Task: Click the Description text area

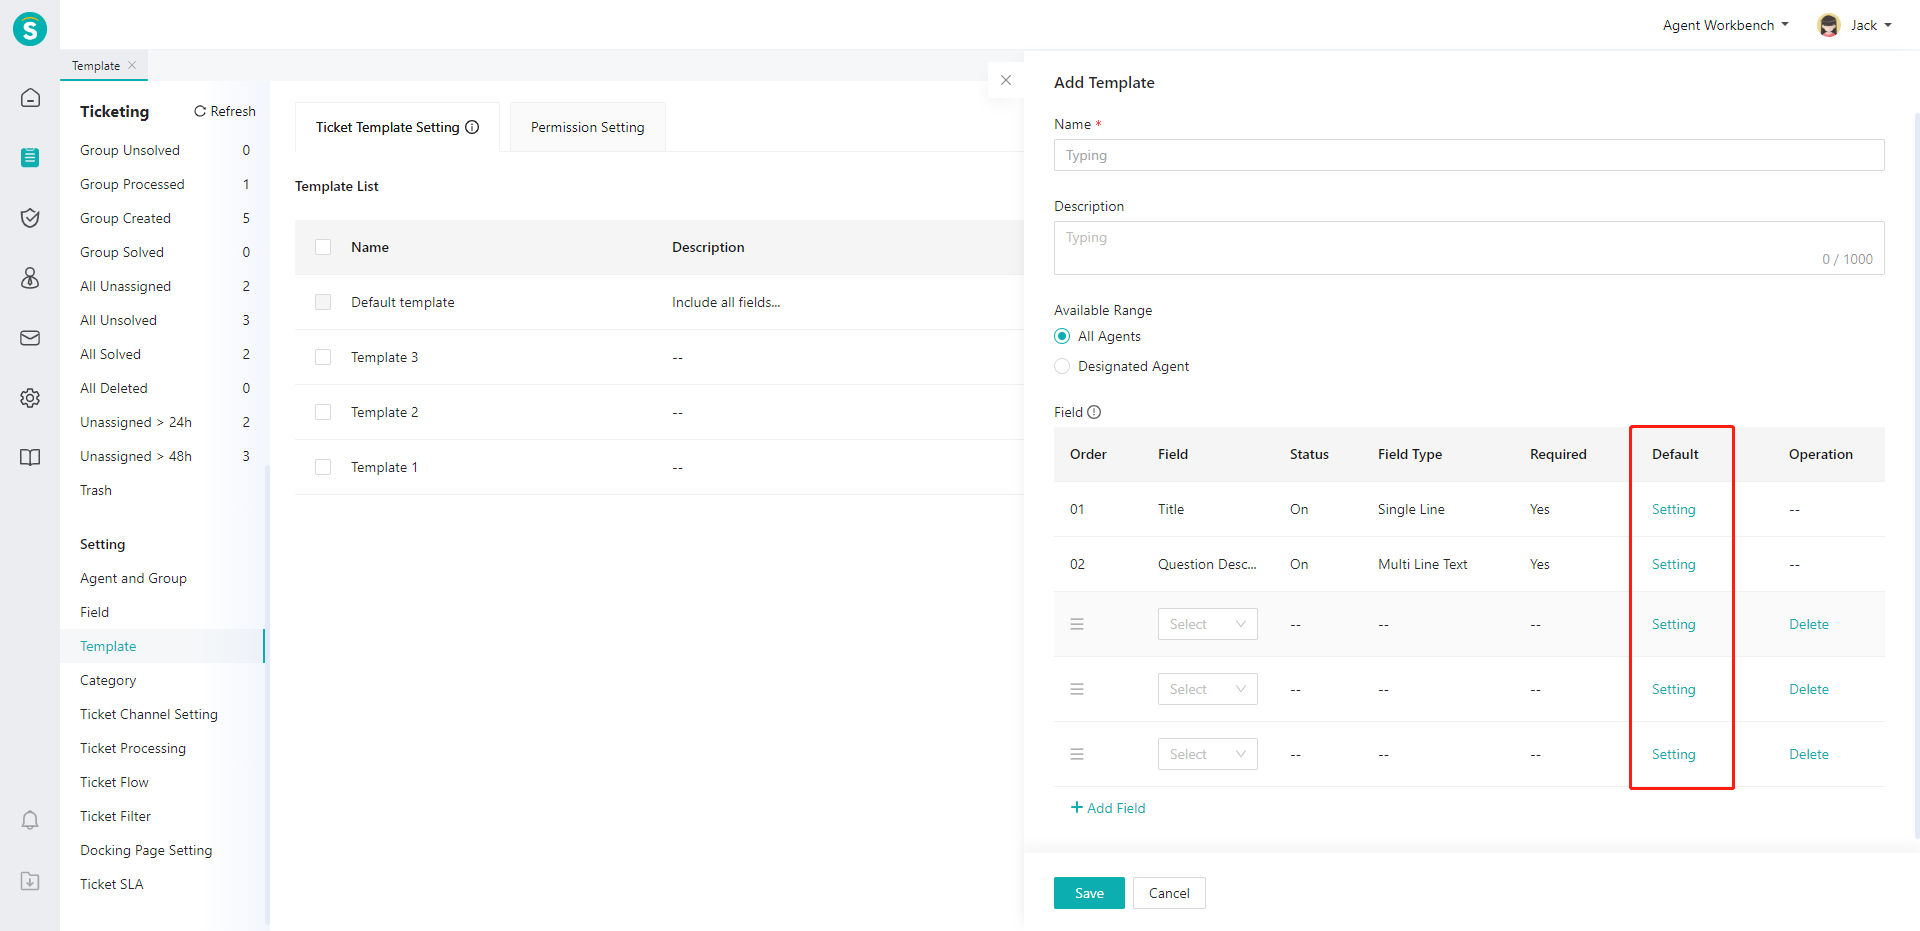Action: click(x=1469, y=248)
